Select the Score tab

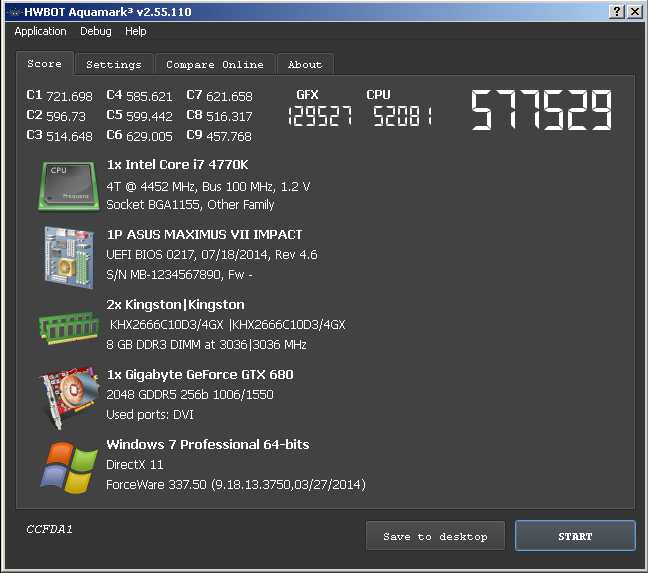point(45,63)
